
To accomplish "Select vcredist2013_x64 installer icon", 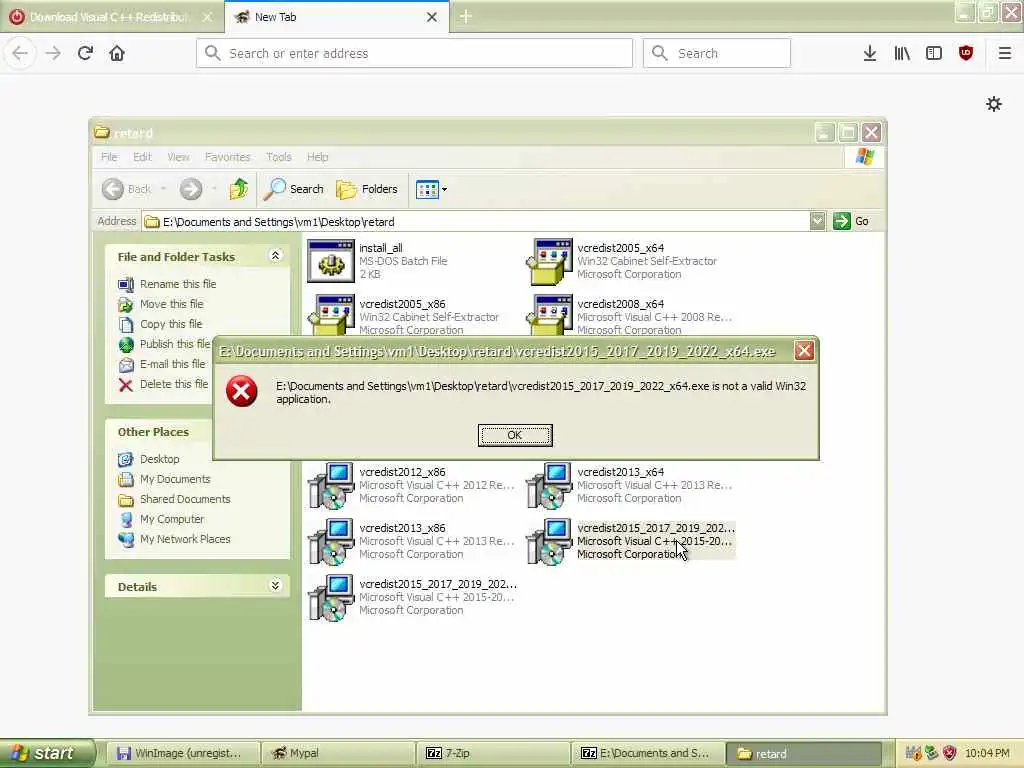I will 549,485.
